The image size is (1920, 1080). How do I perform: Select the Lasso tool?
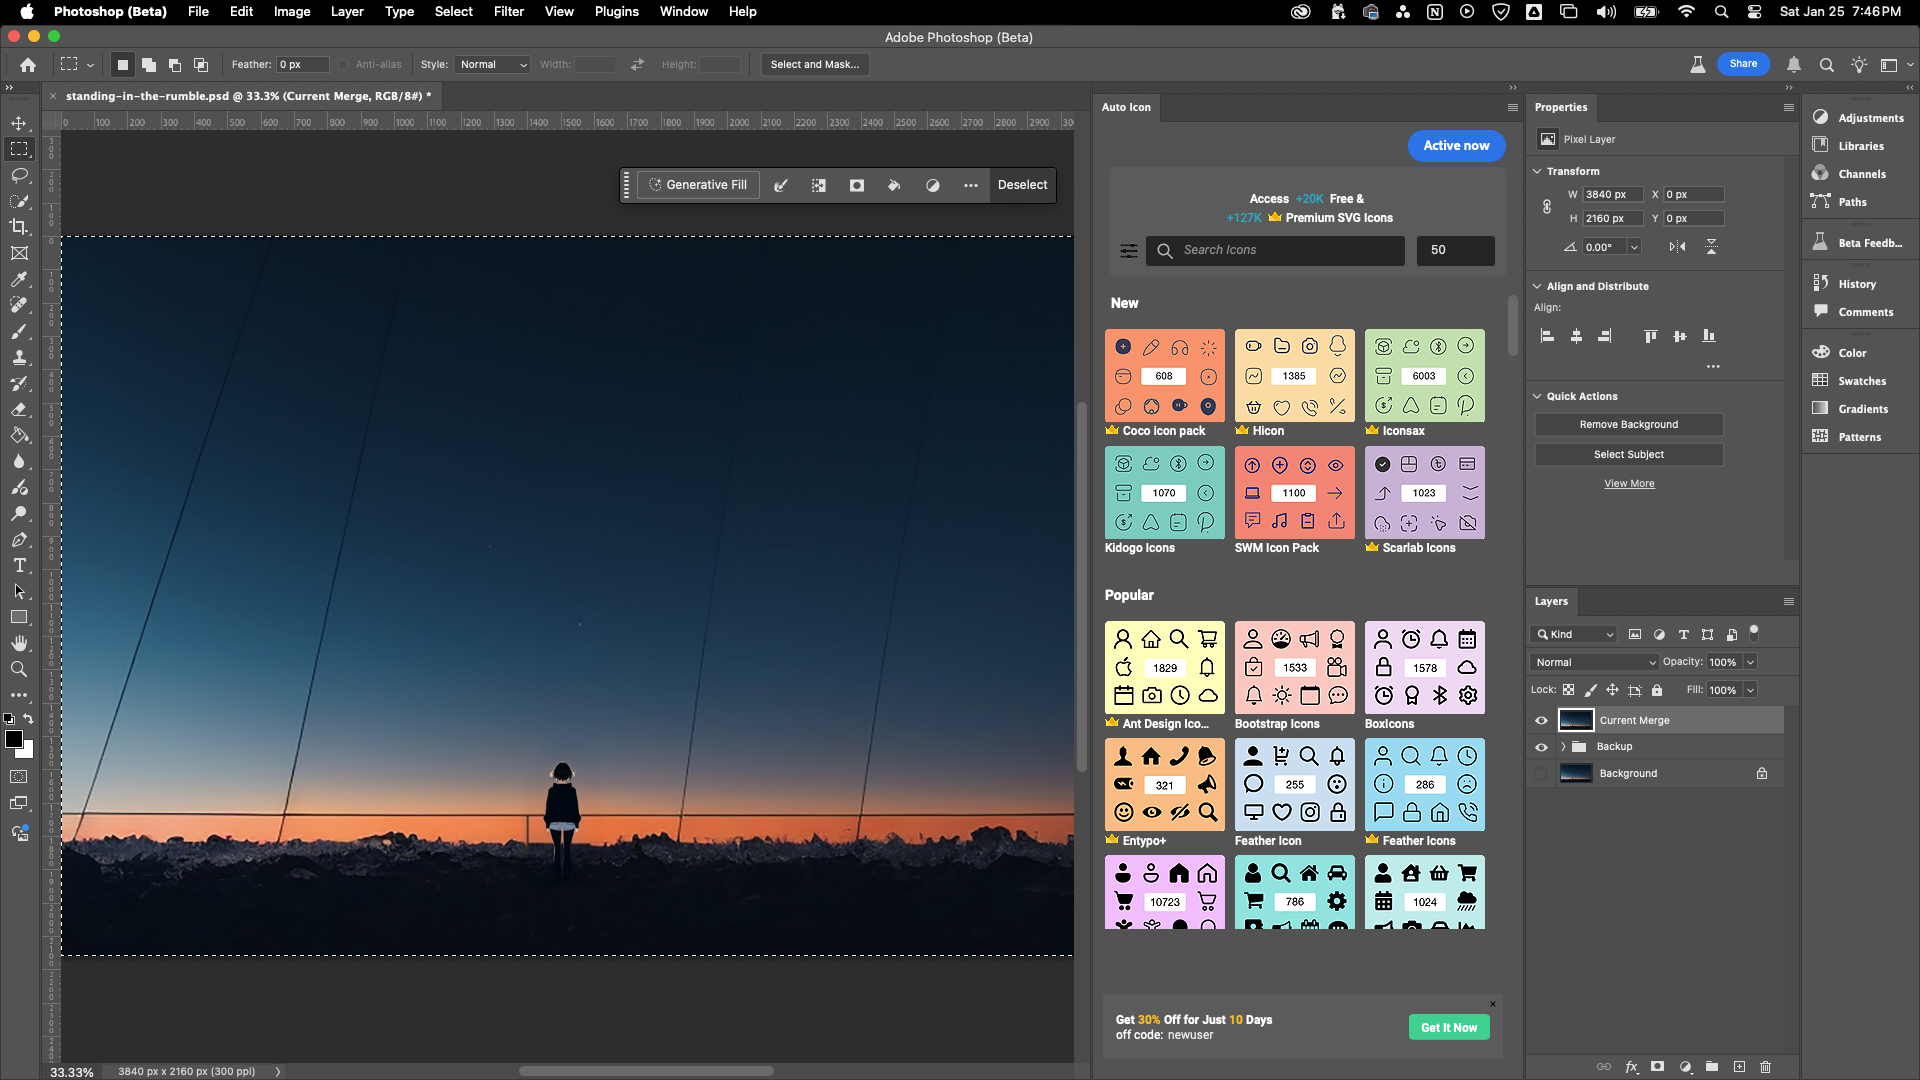pyautogui.click(x=19, y=175)
